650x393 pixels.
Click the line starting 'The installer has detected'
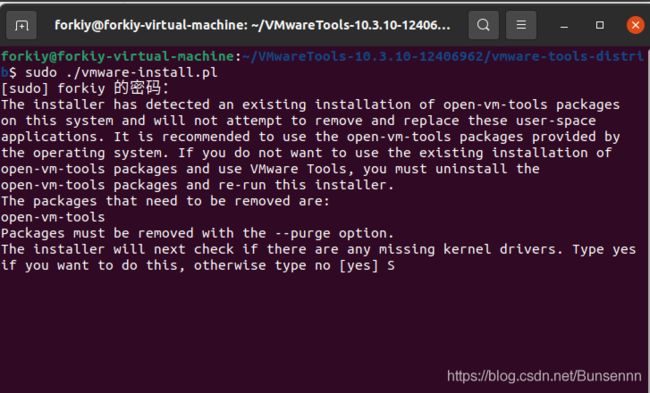point(310,104)
